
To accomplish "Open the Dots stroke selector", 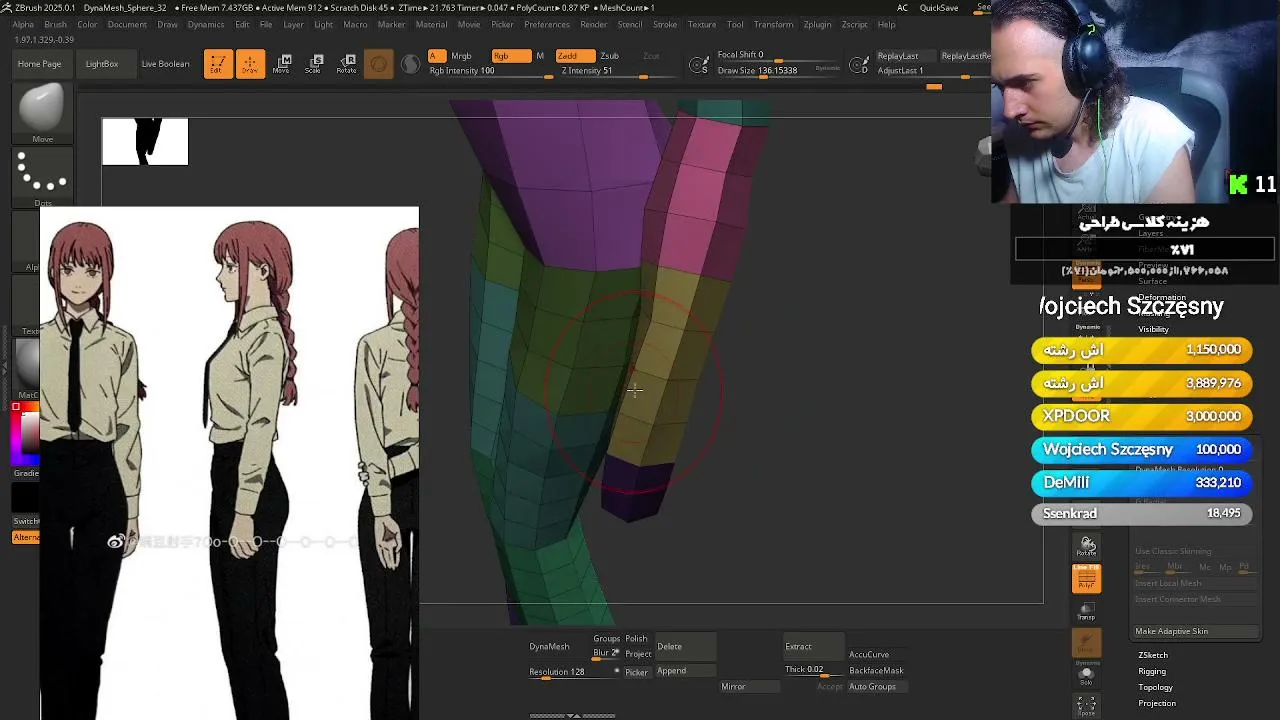I will tap(42, 175).
